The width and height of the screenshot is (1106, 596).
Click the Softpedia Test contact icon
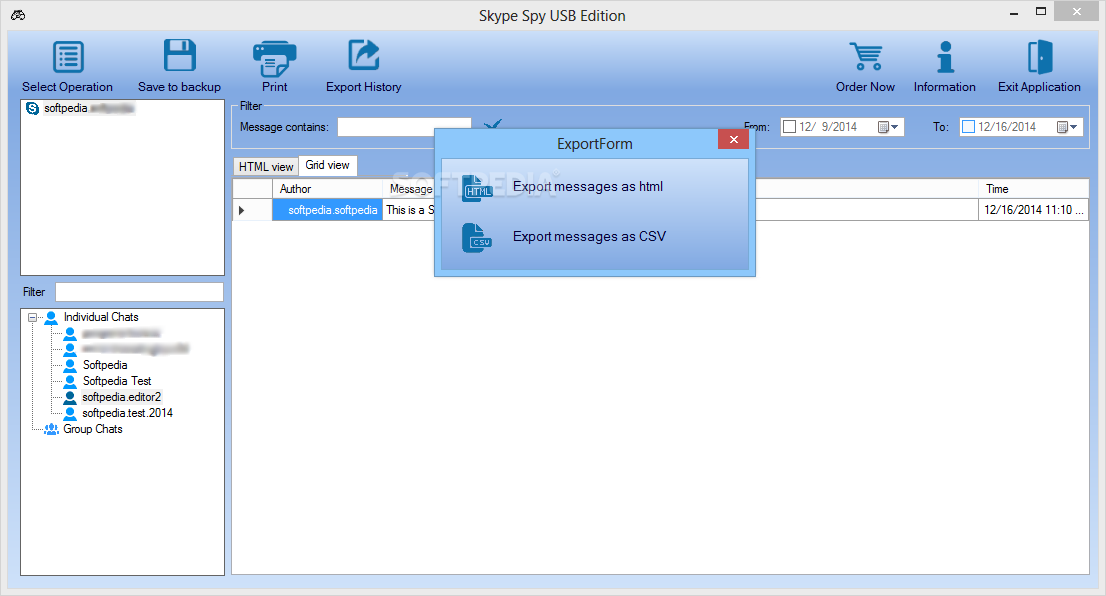click(71, 381)
